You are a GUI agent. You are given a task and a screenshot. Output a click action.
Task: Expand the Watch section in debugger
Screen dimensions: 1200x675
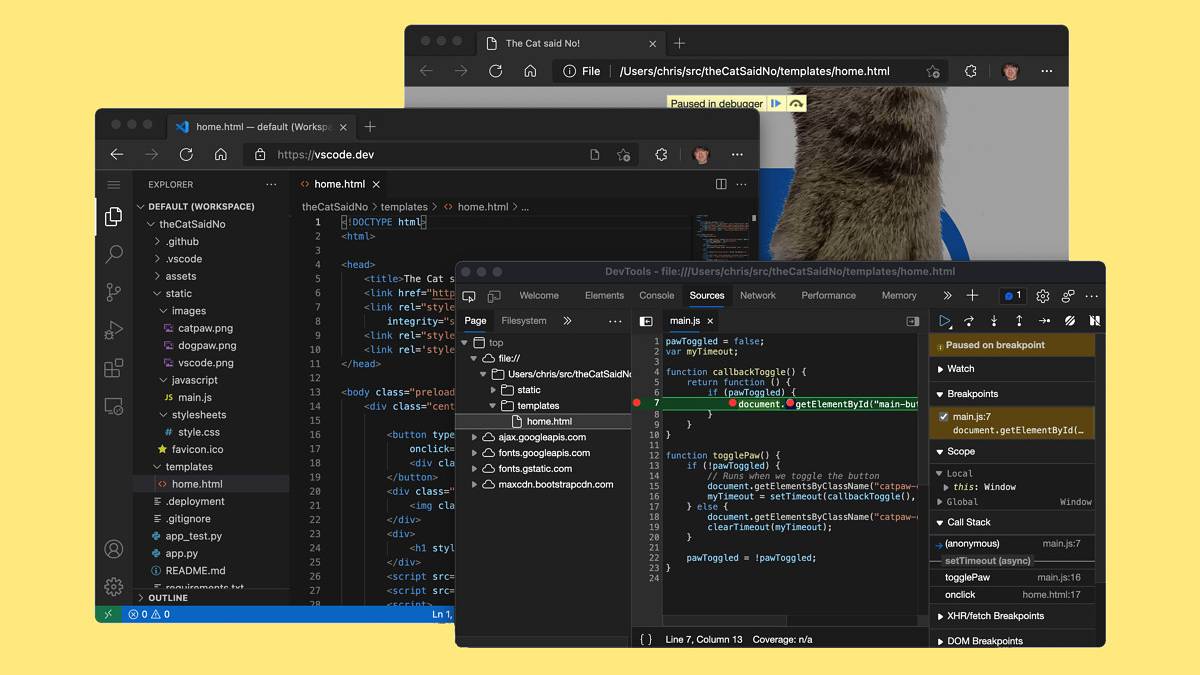tap(960, 369)
